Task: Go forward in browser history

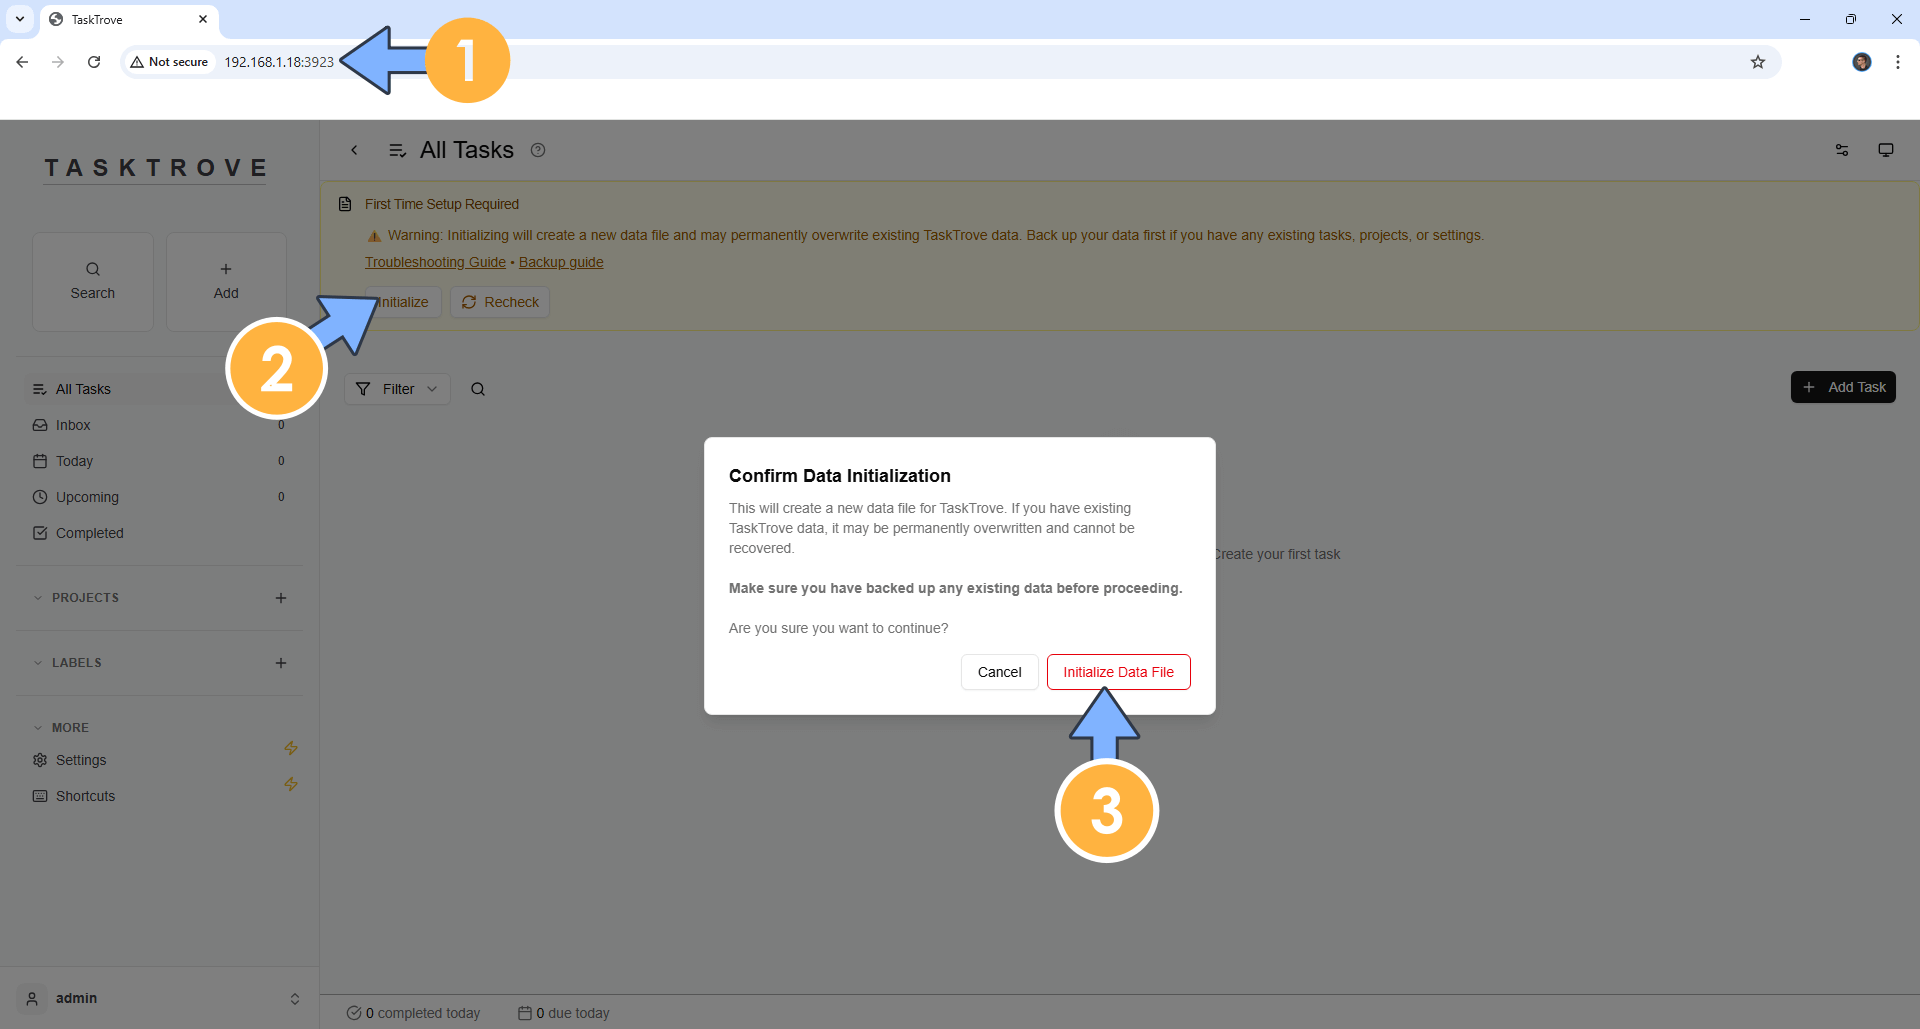Action: (58, 62)
